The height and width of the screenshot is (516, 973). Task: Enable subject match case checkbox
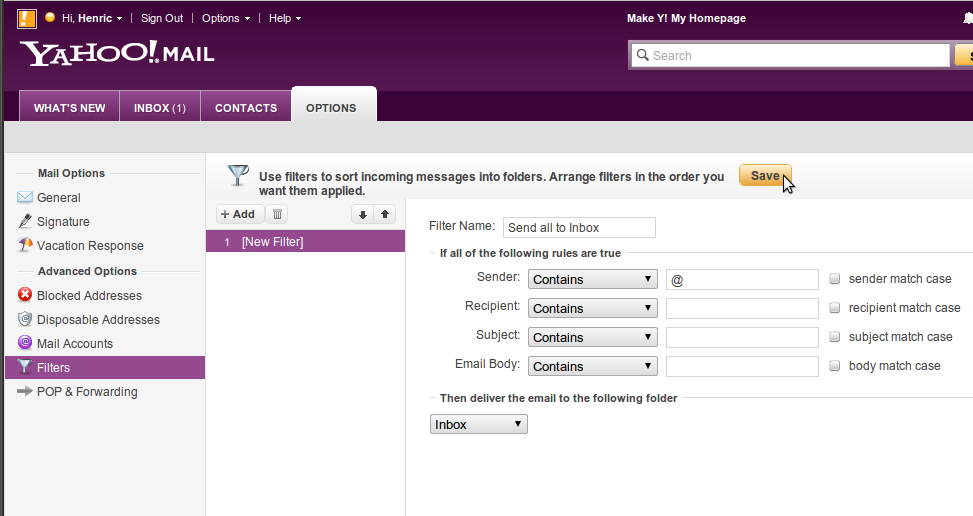pos(835,337)
